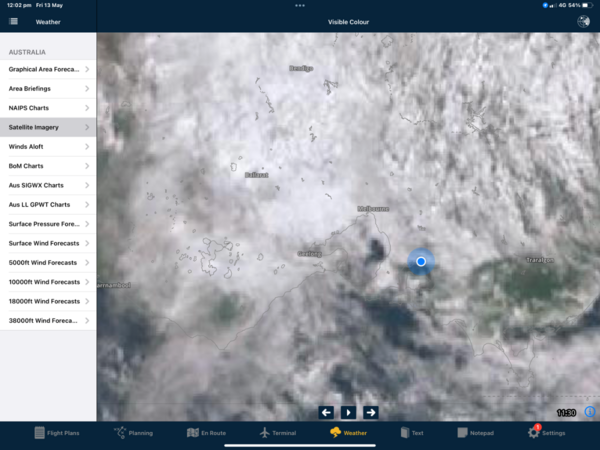Tap the blue current location marker
Image resolution: width=600 pixels, height=450 pixels.
pyautogui.click(x=421, y=261)
